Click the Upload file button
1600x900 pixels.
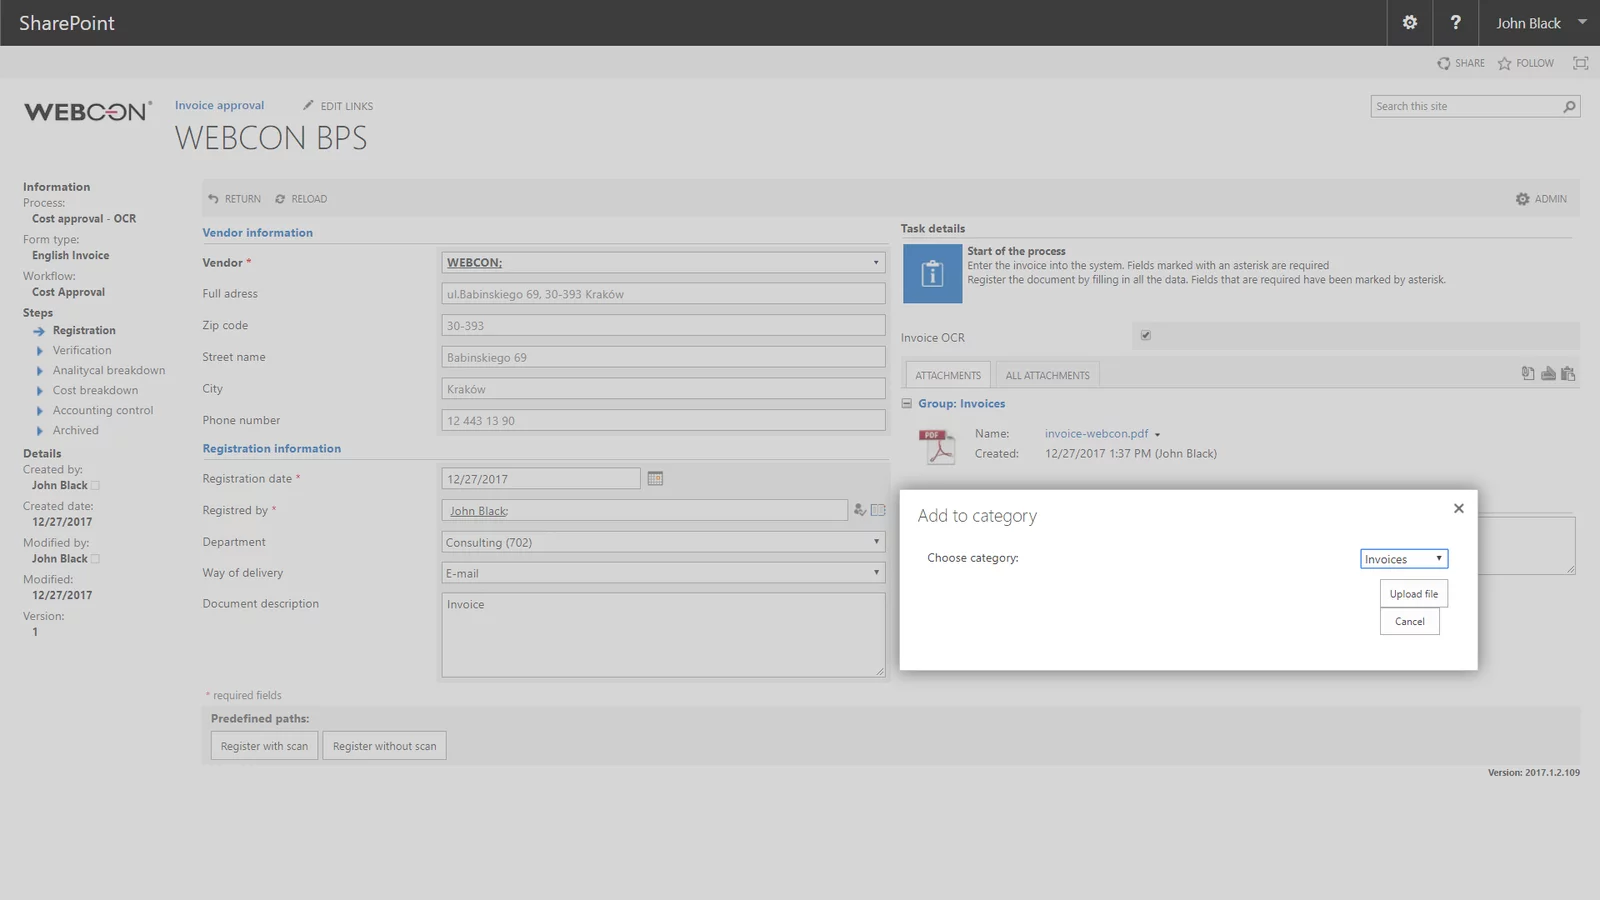pyautogui.click(x=1414, y=594)
